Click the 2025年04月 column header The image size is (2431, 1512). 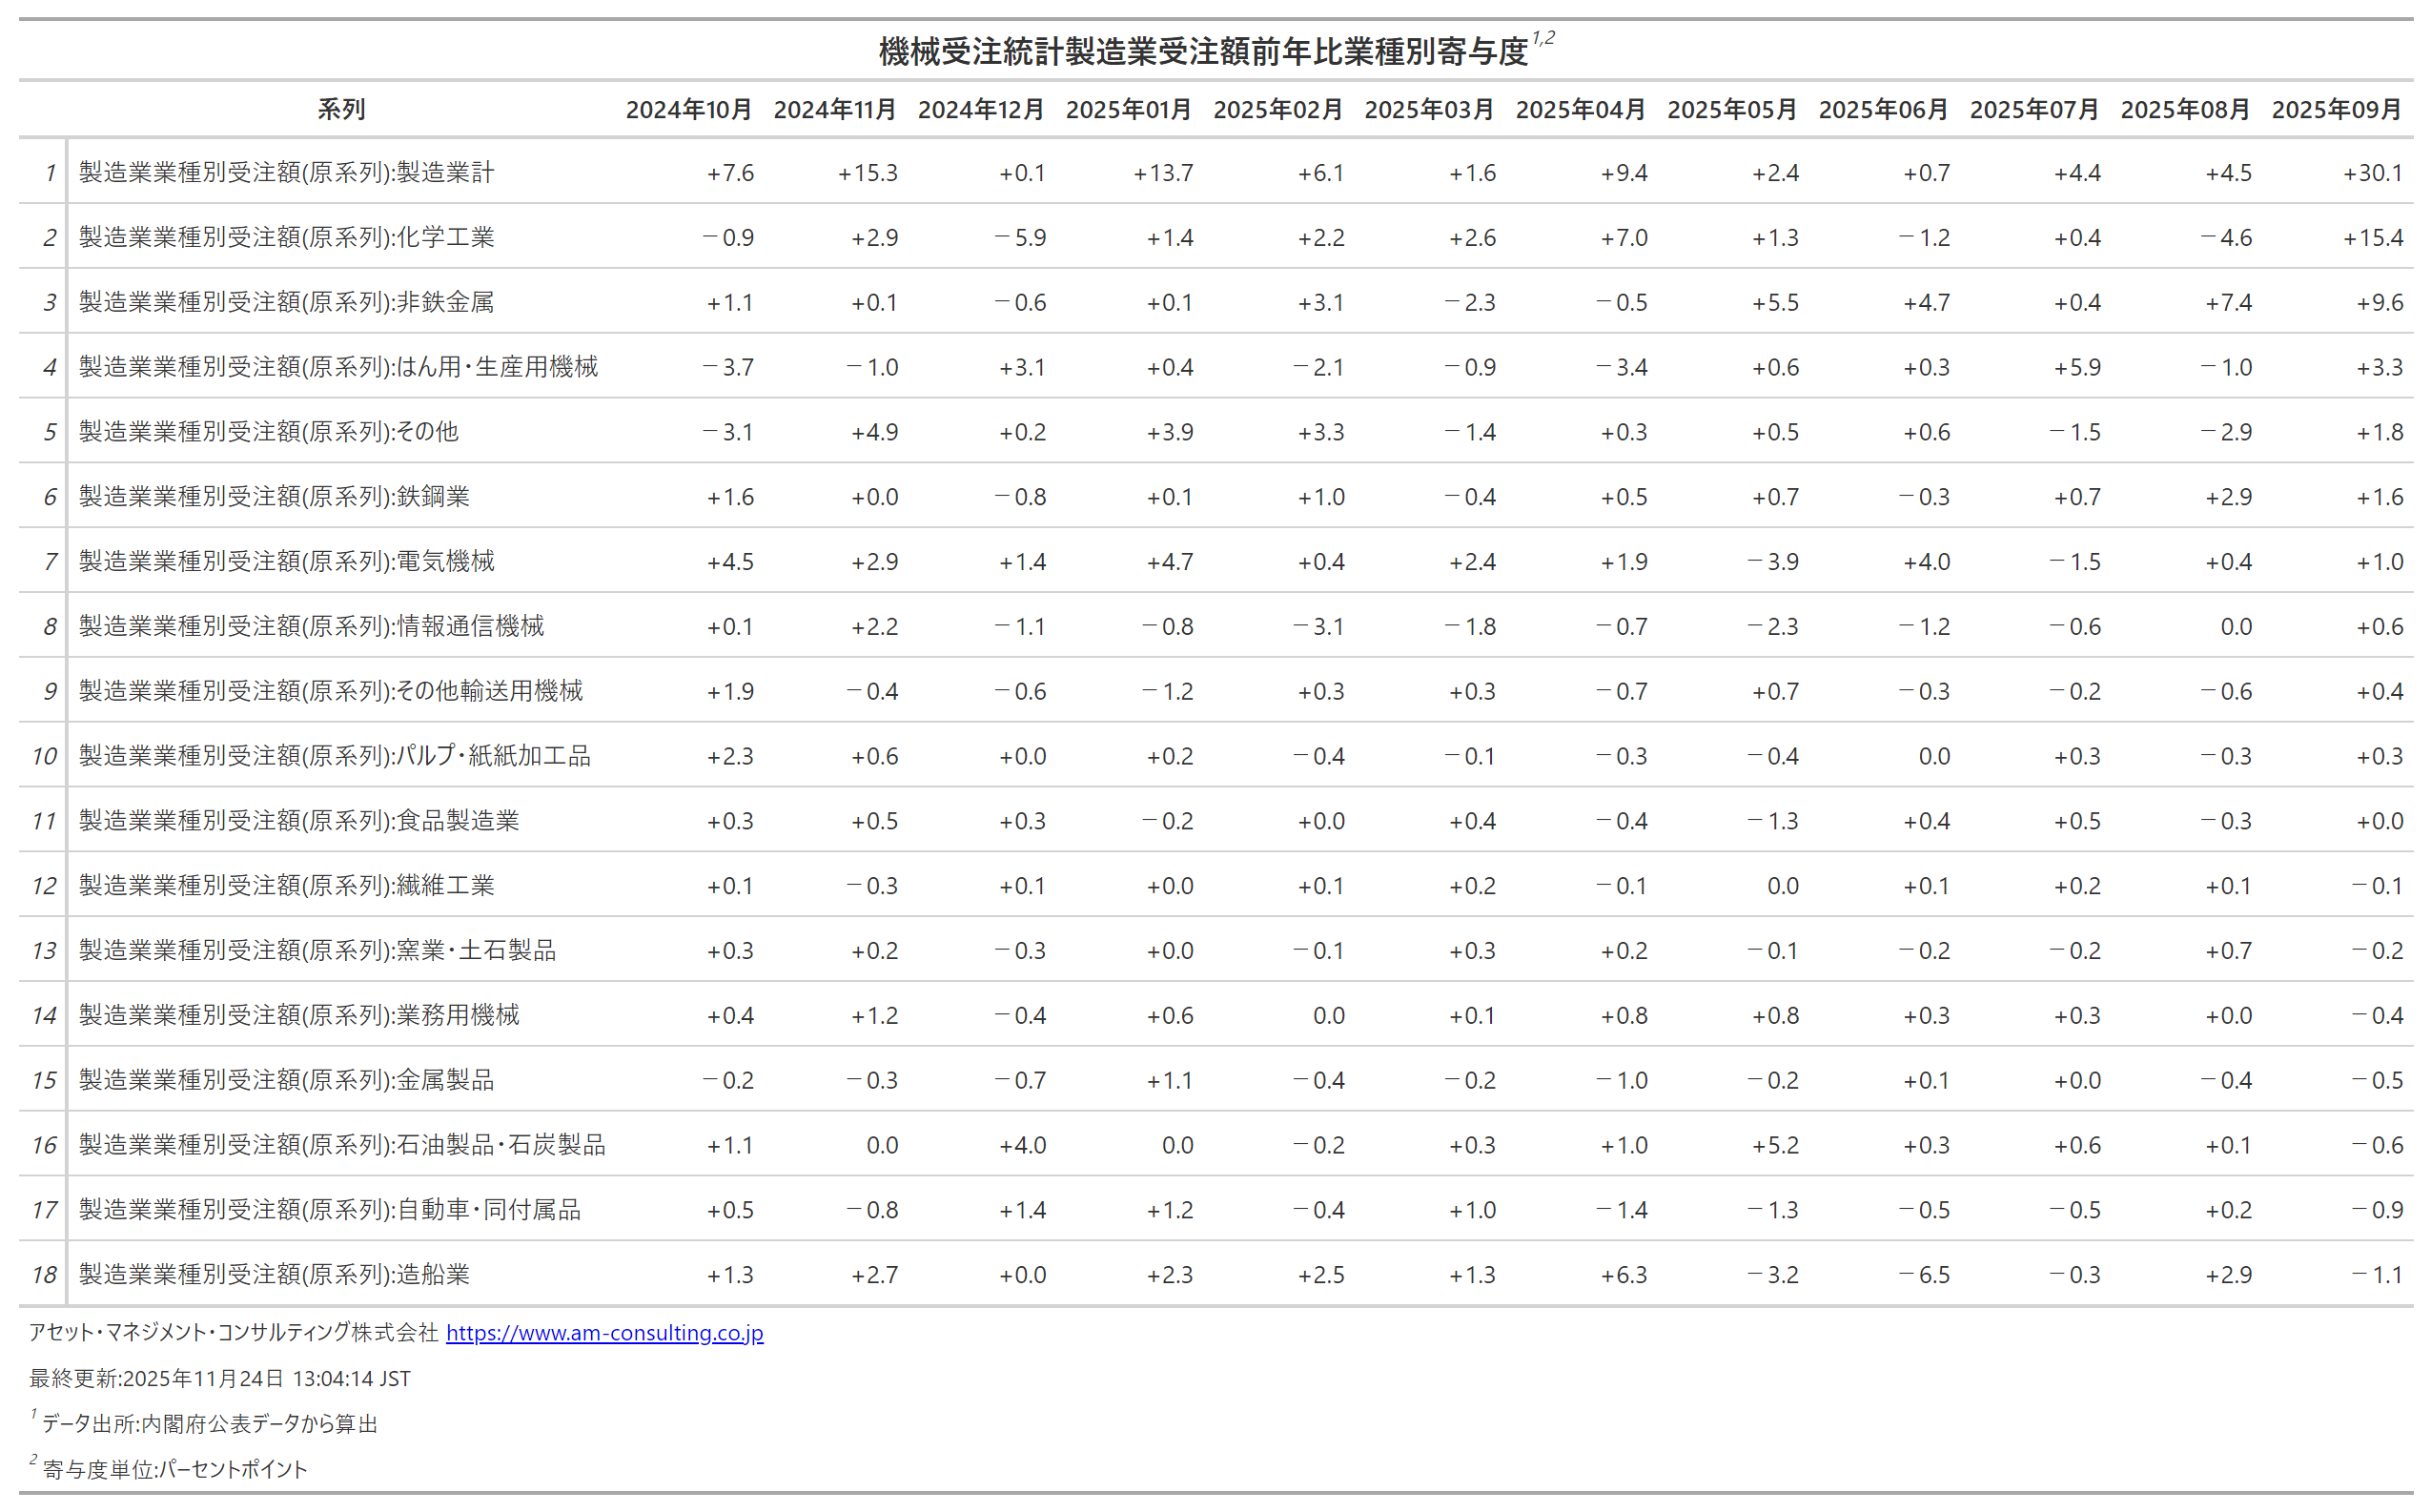tap(1579, 109)
